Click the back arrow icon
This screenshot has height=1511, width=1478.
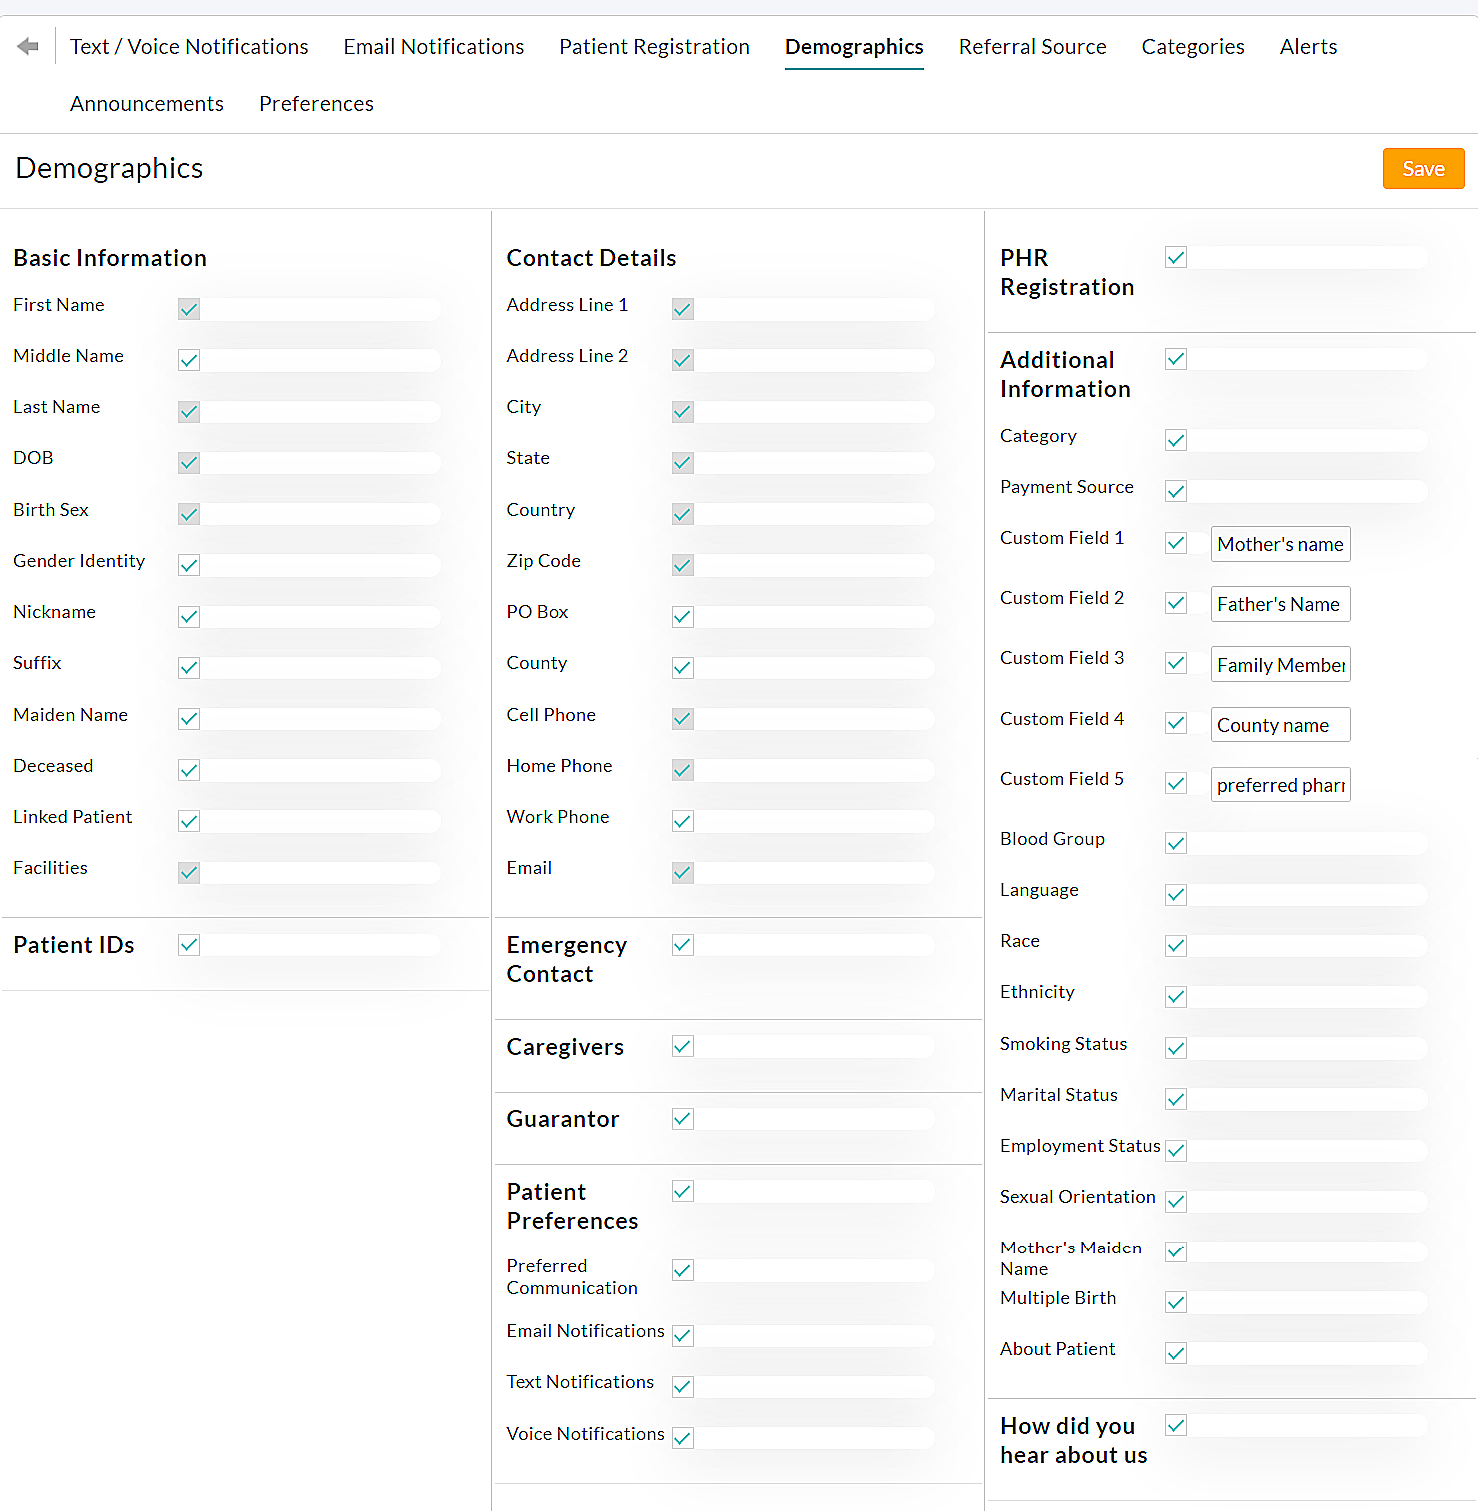point(28,46)
